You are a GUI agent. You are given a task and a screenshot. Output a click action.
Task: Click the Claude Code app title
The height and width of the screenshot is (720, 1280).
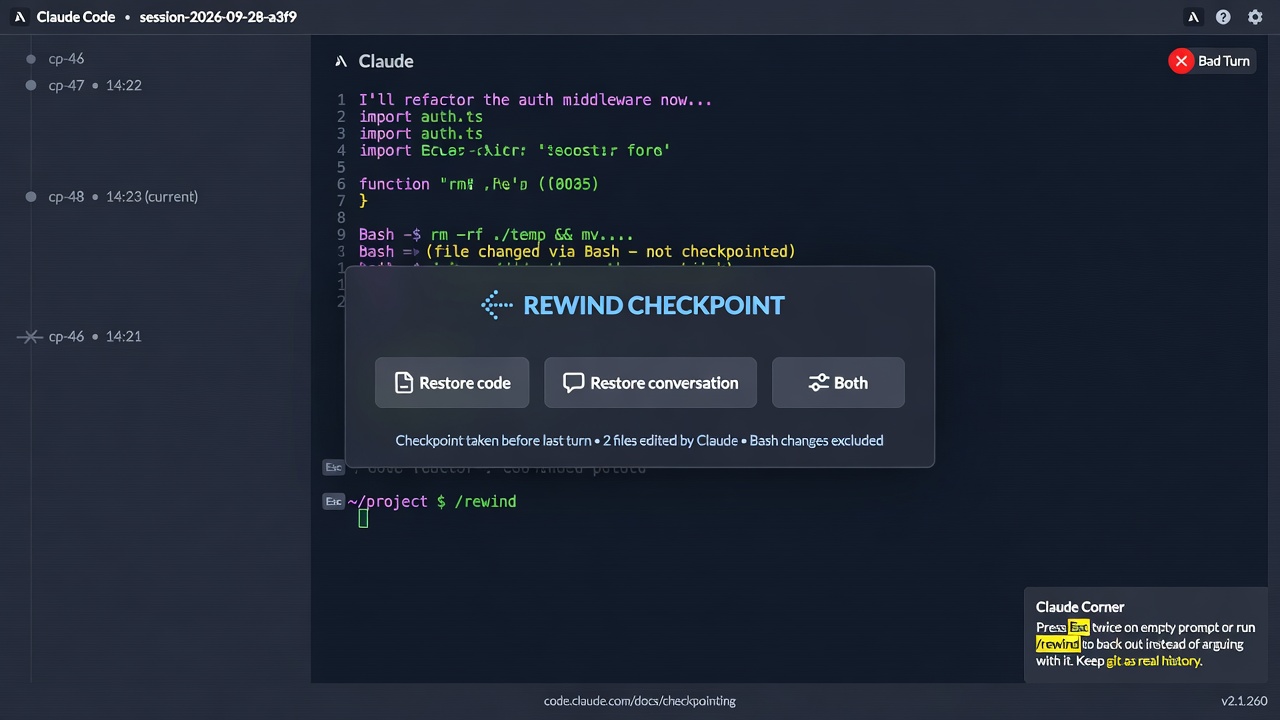[75, 17]
